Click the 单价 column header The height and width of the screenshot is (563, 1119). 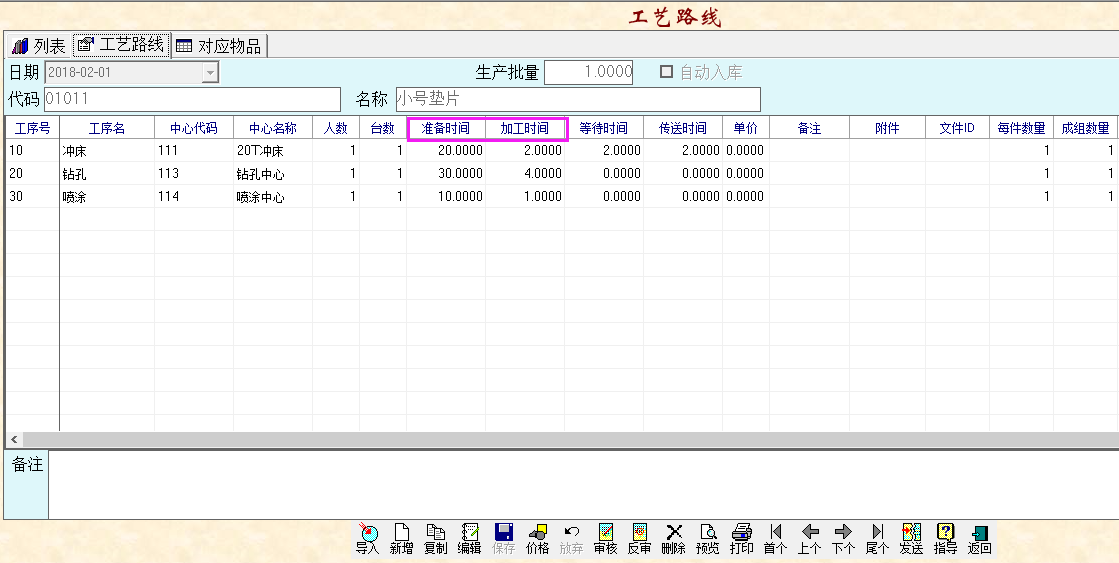click(x=746, y=128)
